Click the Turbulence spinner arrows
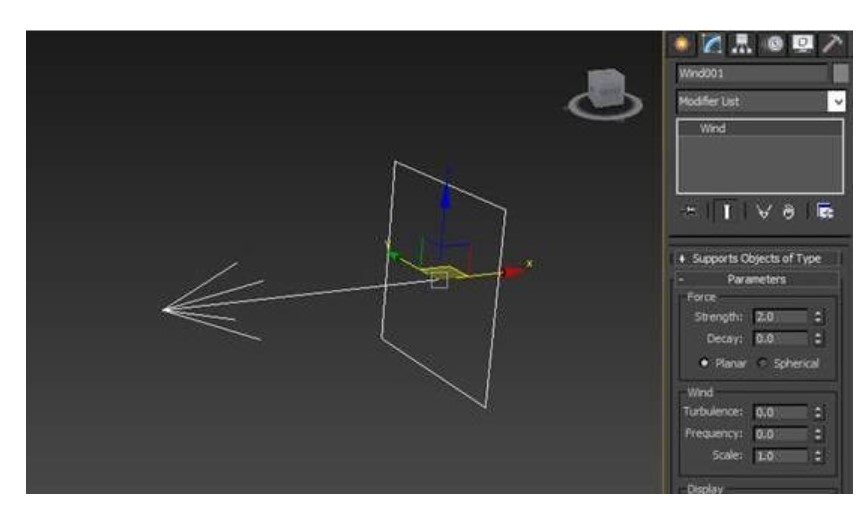Viewport: 867px width, 508px height. (x=818, y=412)
